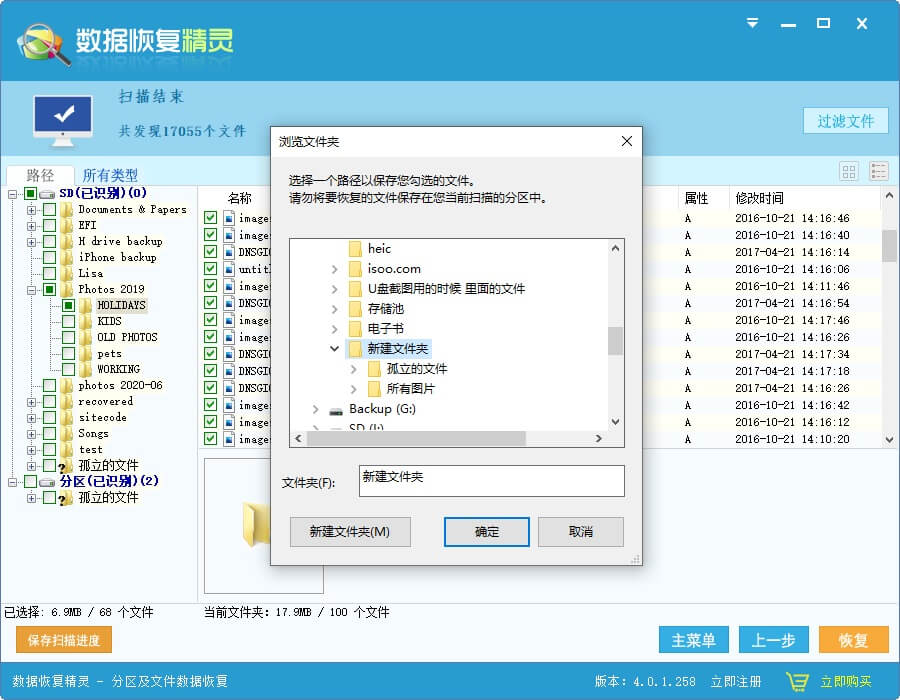Viewport: 900px width, 700px height.
Task: Toggle the checkbox for Documents & Papers
Action: pyautogui.click(x=50, y=209)
